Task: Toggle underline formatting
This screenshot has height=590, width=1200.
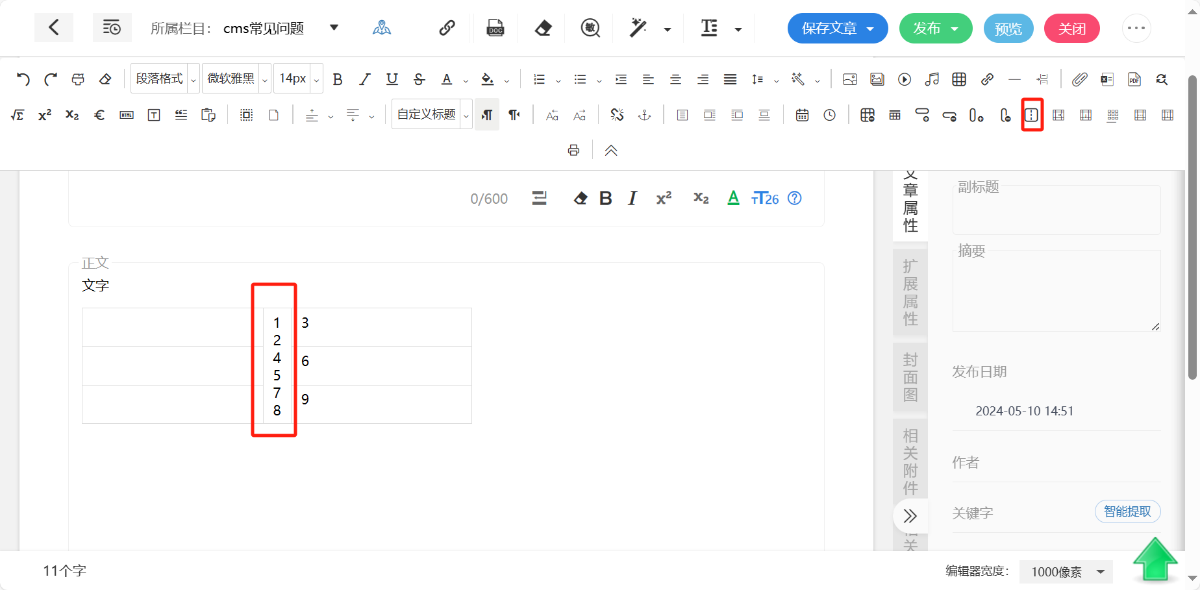Action: (x=392, y=79)
